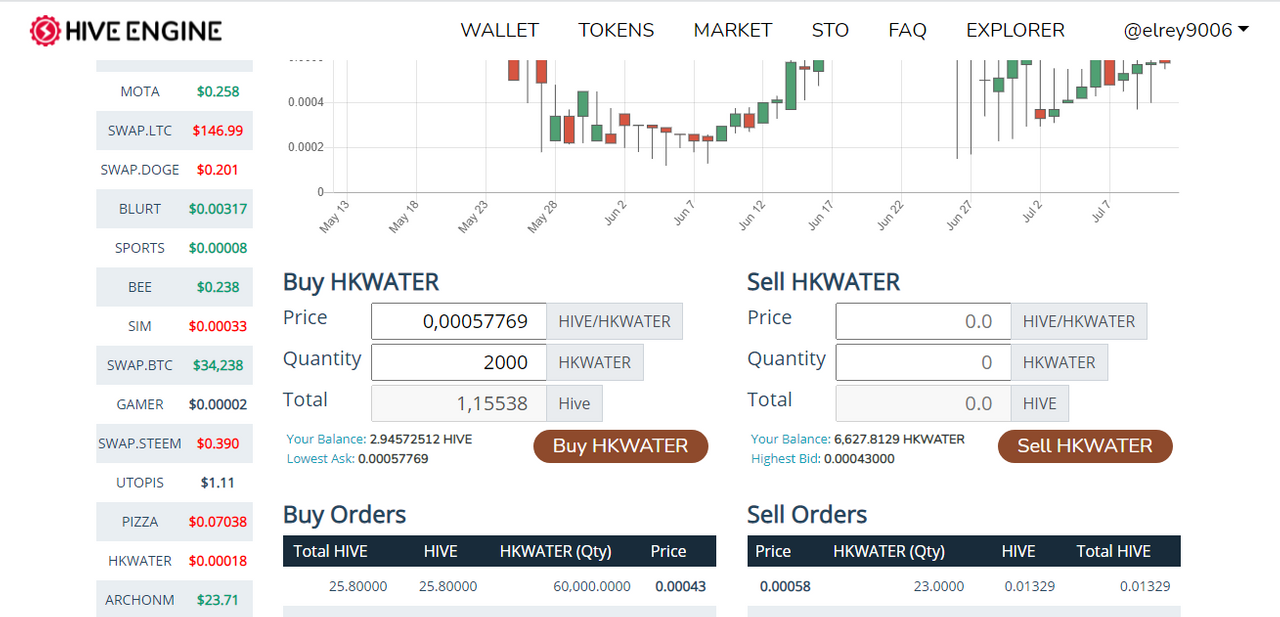Click Your Balance link under Buy HKWATER
Screen dimensions: 1280x617
point(326,439)
